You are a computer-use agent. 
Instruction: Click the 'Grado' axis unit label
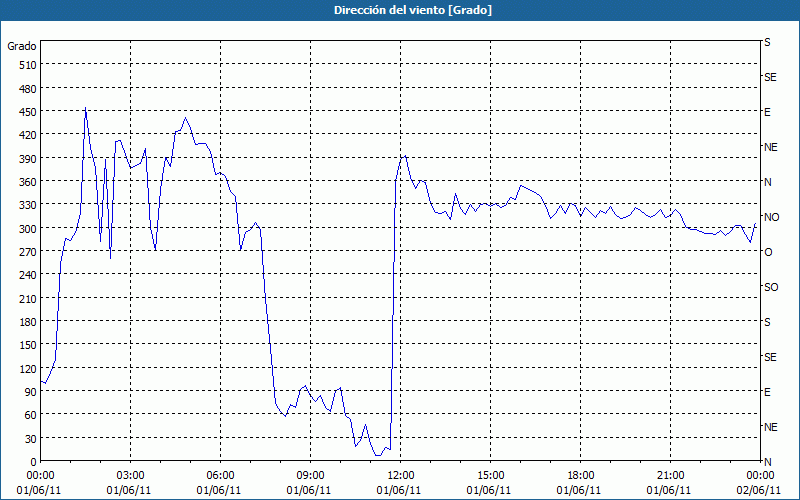coord(22,46)
